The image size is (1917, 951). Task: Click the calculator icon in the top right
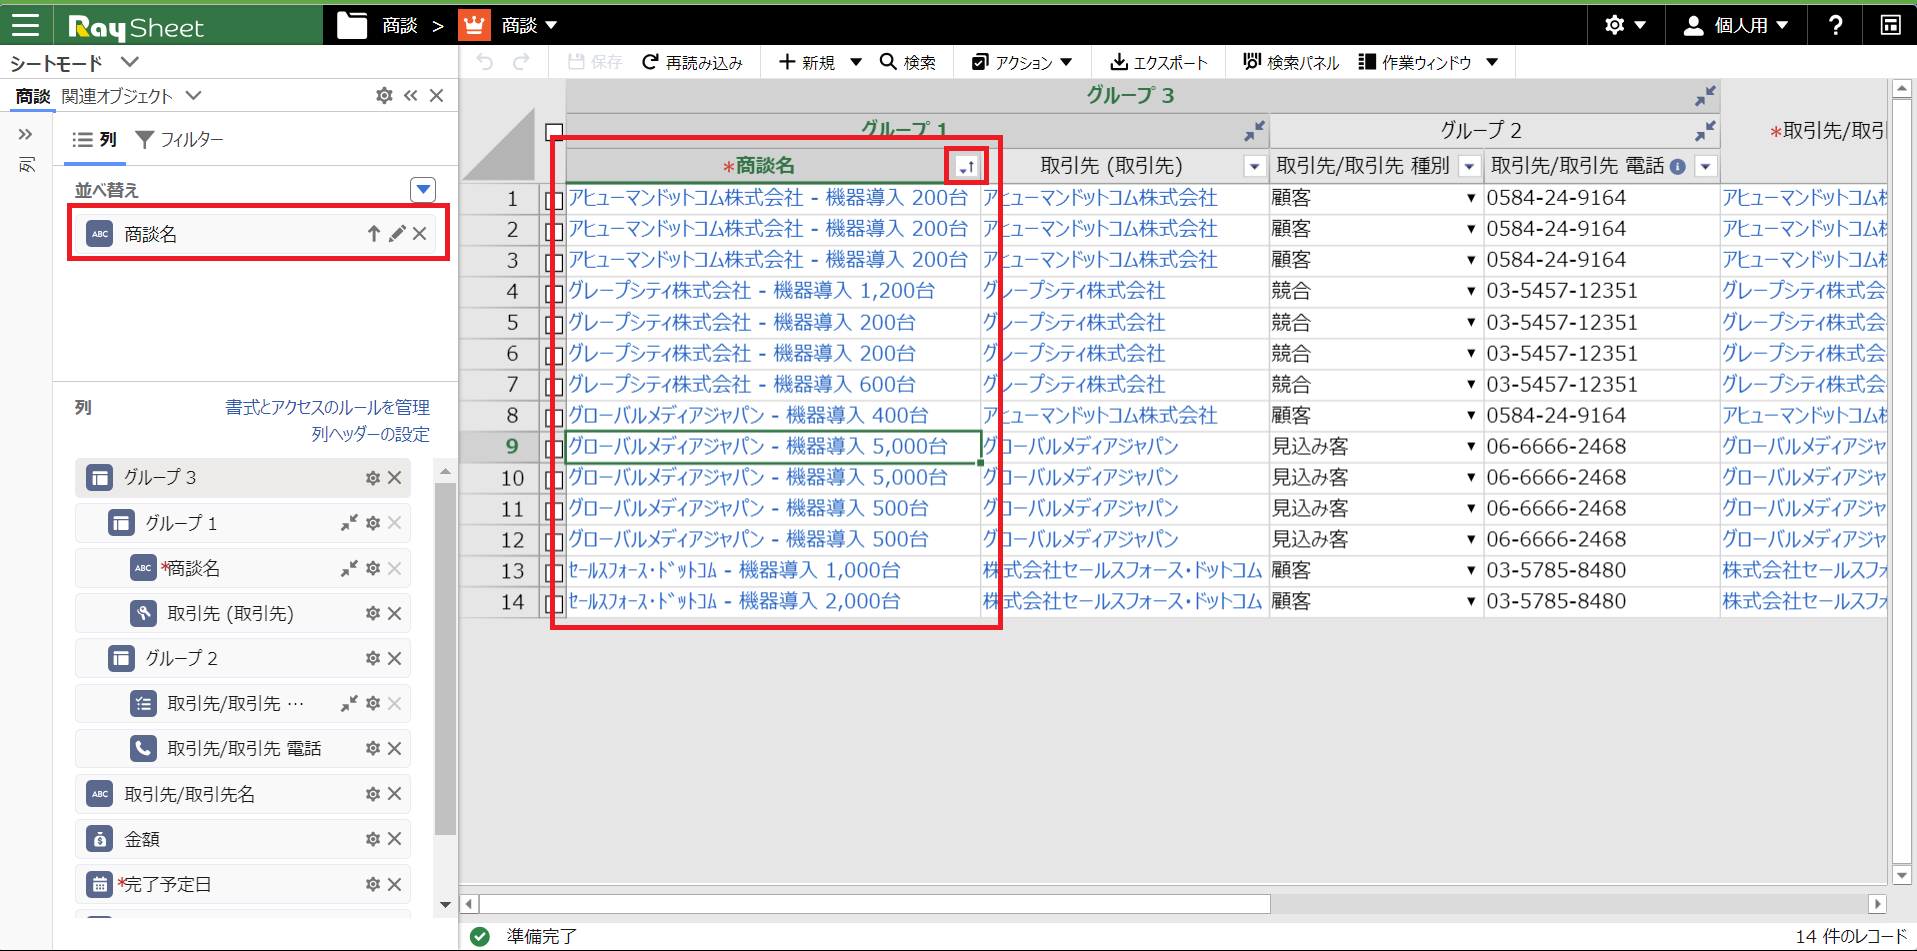pos(1890,25)
